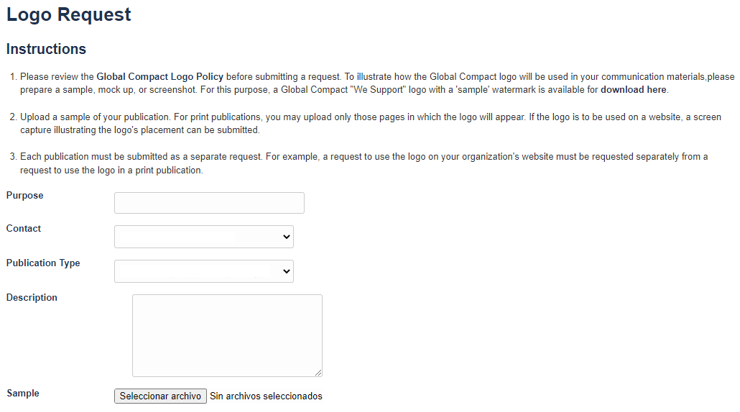Screen dimensions: 740x412
Task: Click the Logo Request page heading
Action: 68,15
